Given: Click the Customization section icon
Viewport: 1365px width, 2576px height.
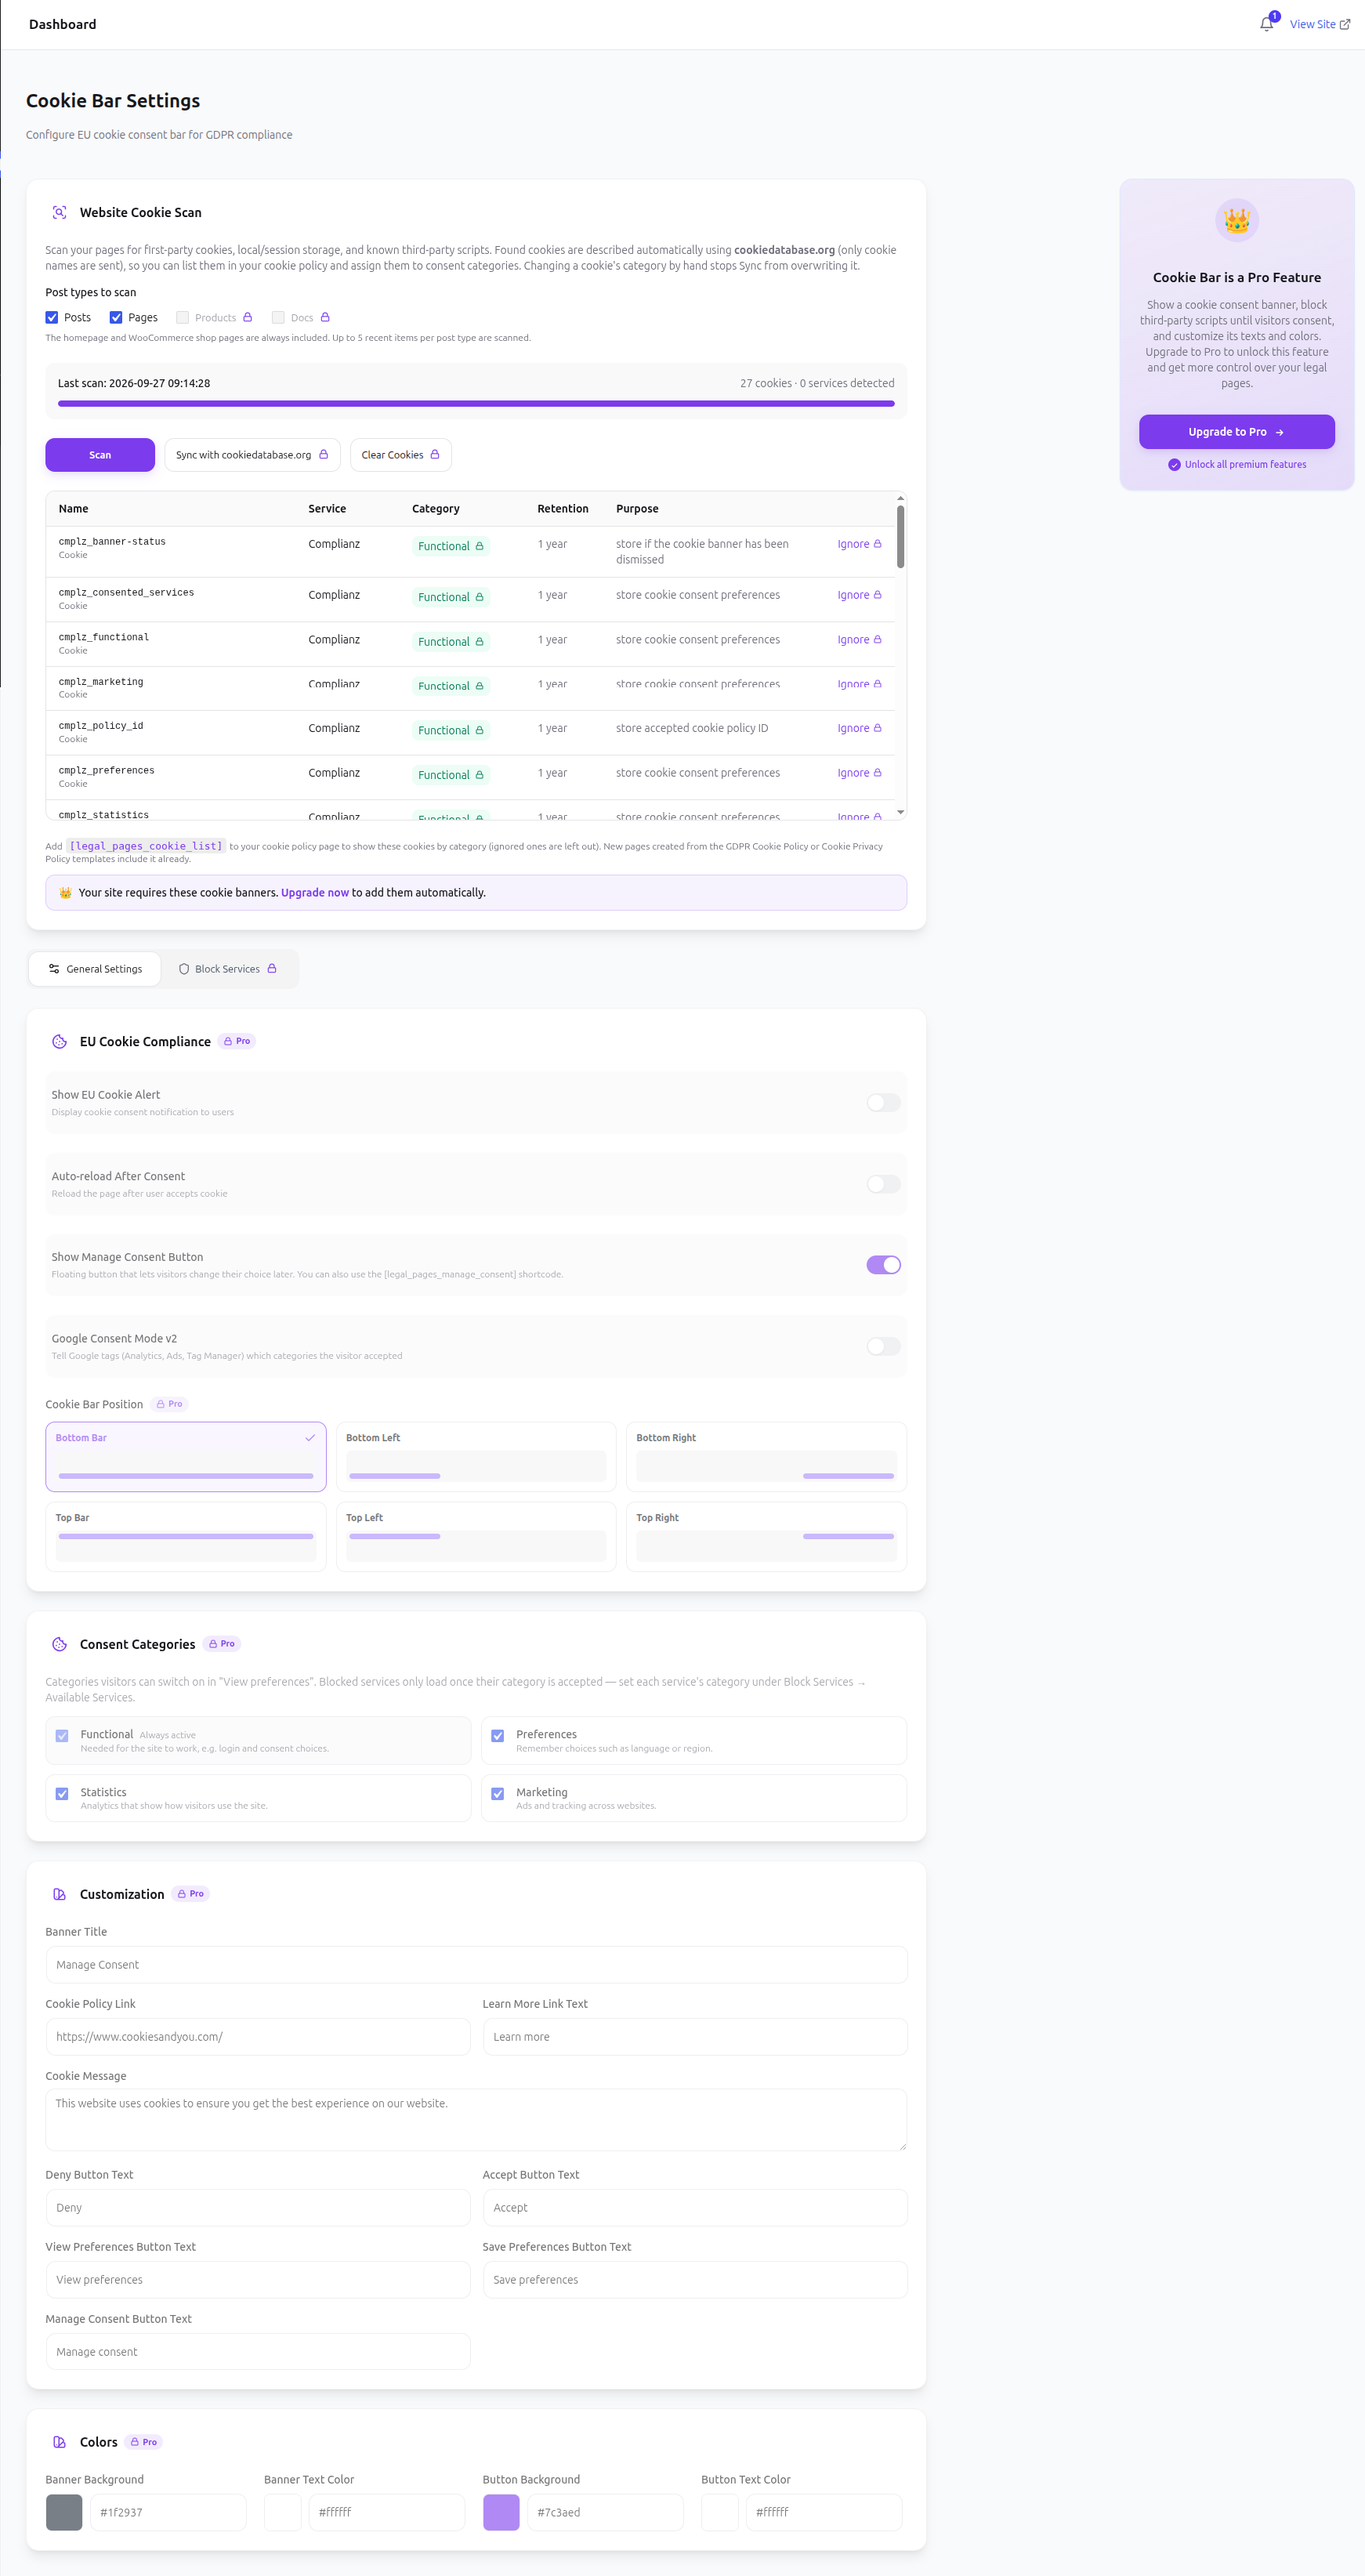Looking at the screenshot, I should coord(59,1894).
